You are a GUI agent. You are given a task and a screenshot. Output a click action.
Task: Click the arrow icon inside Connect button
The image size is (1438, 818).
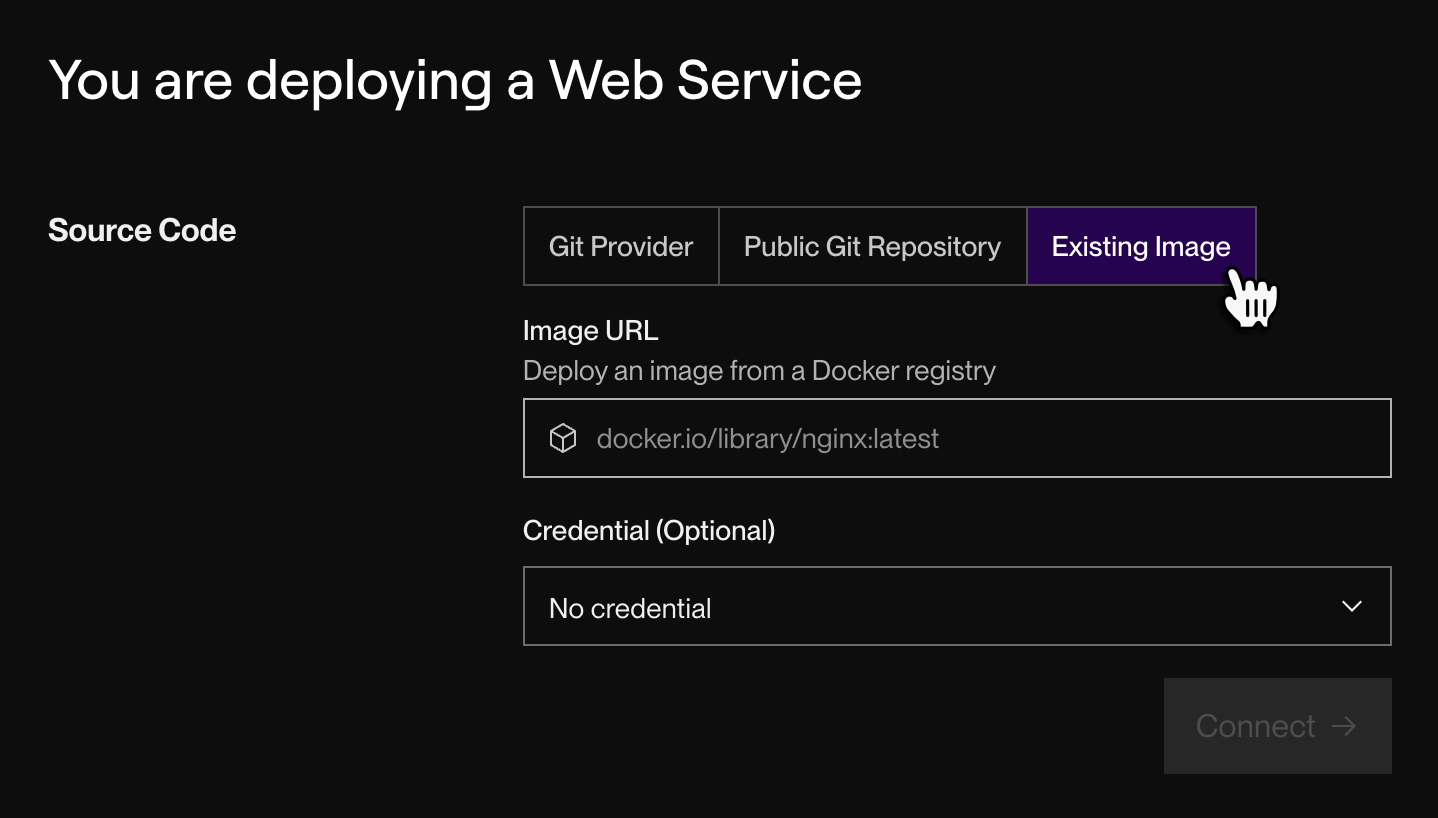[x=1345, y=726]
